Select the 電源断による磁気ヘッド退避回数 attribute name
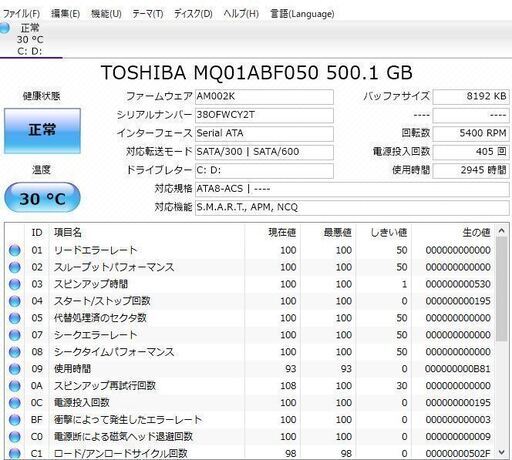 click(123, 437)
